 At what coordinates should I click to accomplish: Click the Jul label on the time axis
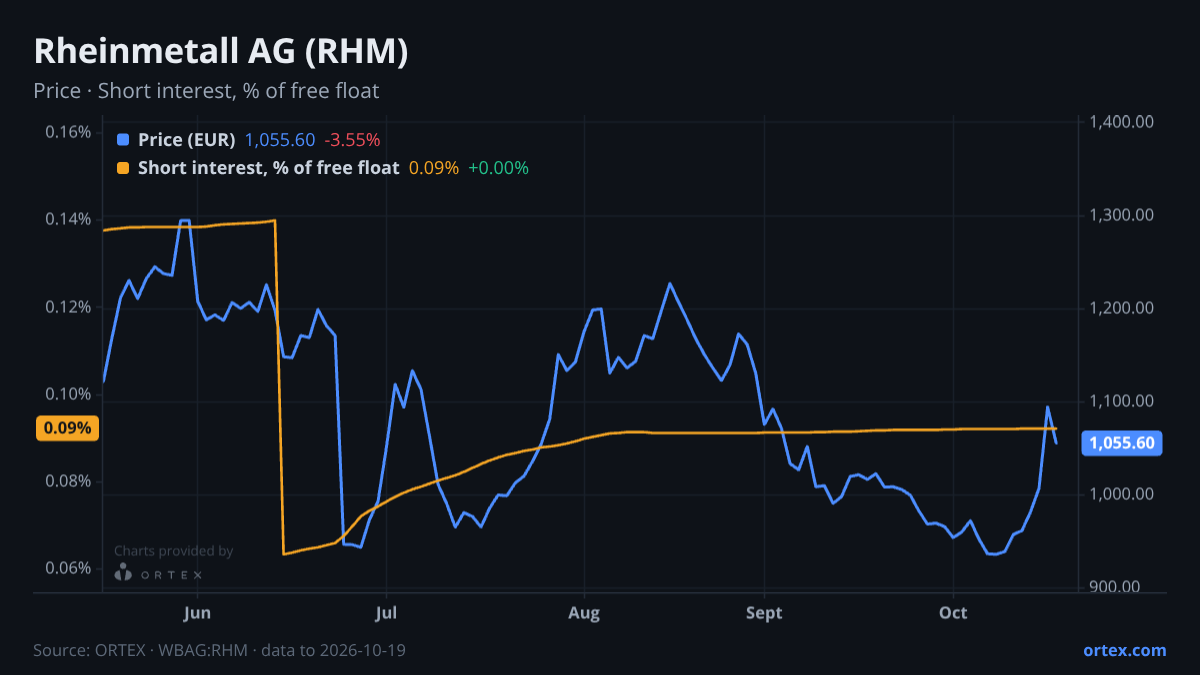(x=386, y=613)
